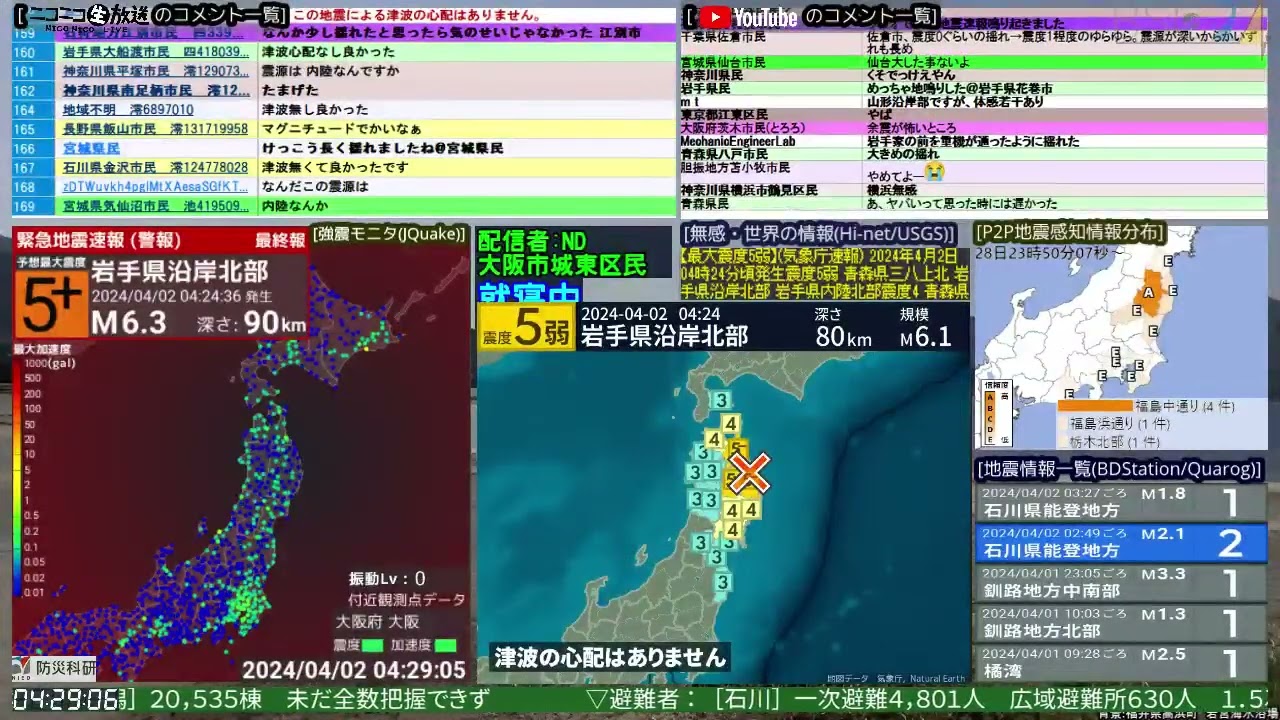Open user link 宮城県民 in comment 166
Image resolution: width=1280 pixels, height=720 pixels.
tap(91, 148)
